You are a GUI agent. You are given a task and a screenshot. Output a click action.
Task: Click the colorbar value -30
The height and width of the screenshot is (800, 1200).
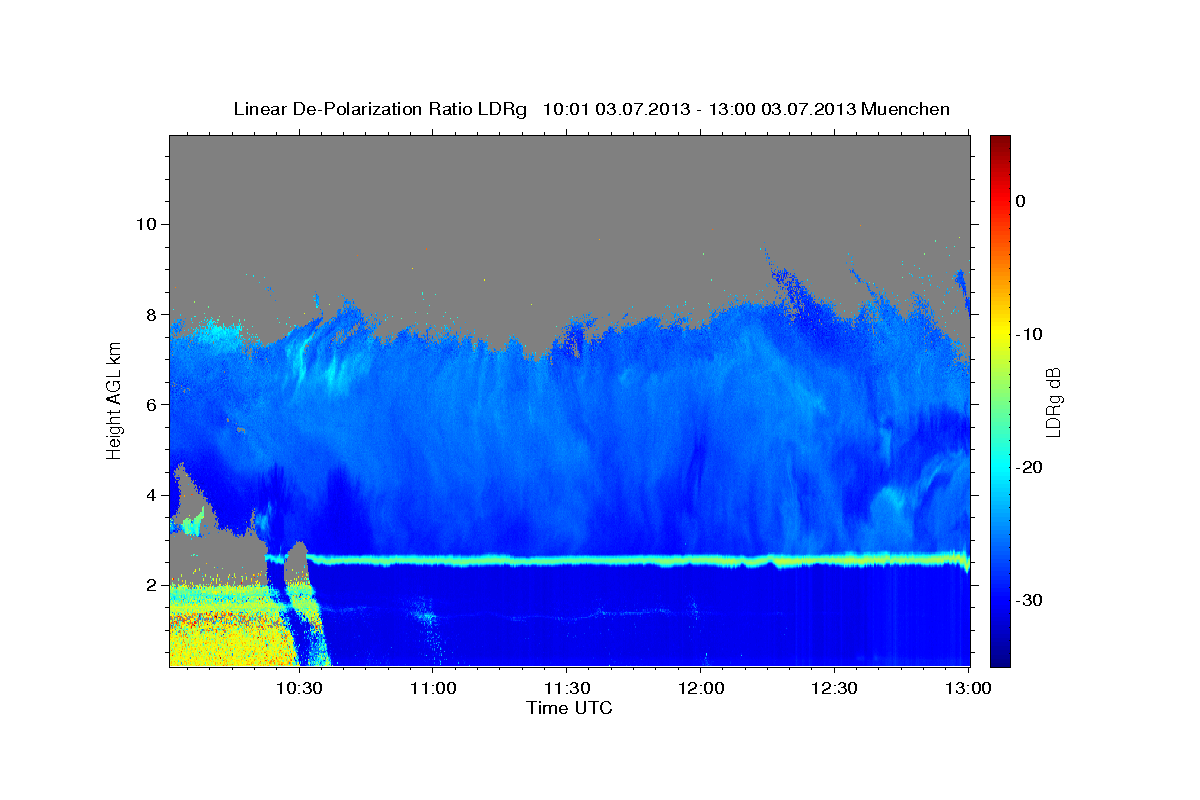coord(1030,600)
